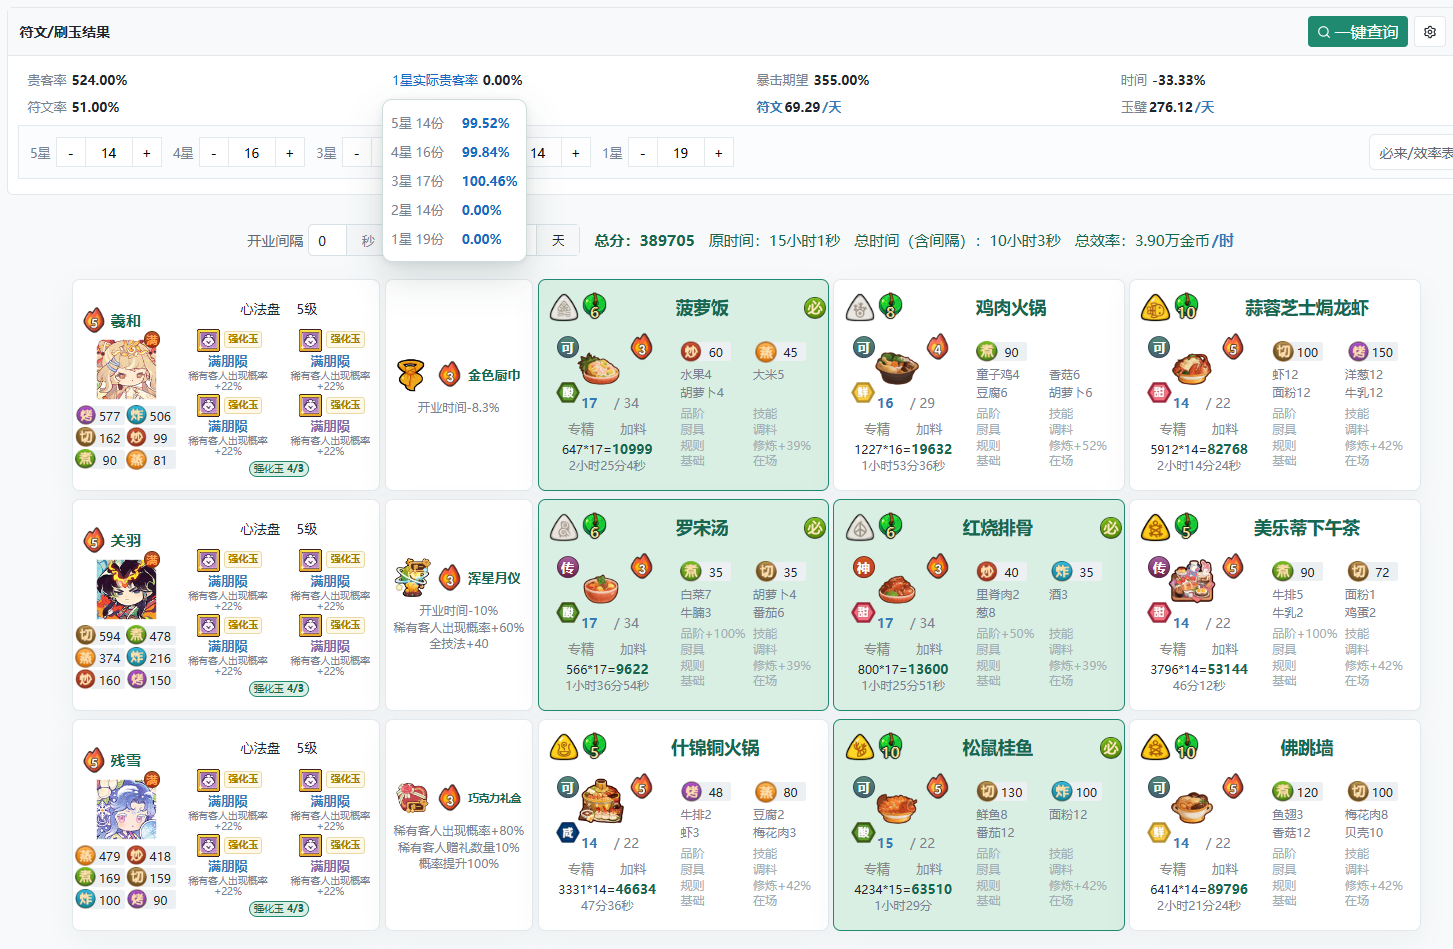Click the 5星 quantity input field
The width and height of the screenshot is (1453, 949).
pyautogui.click(x=109, y=153)
